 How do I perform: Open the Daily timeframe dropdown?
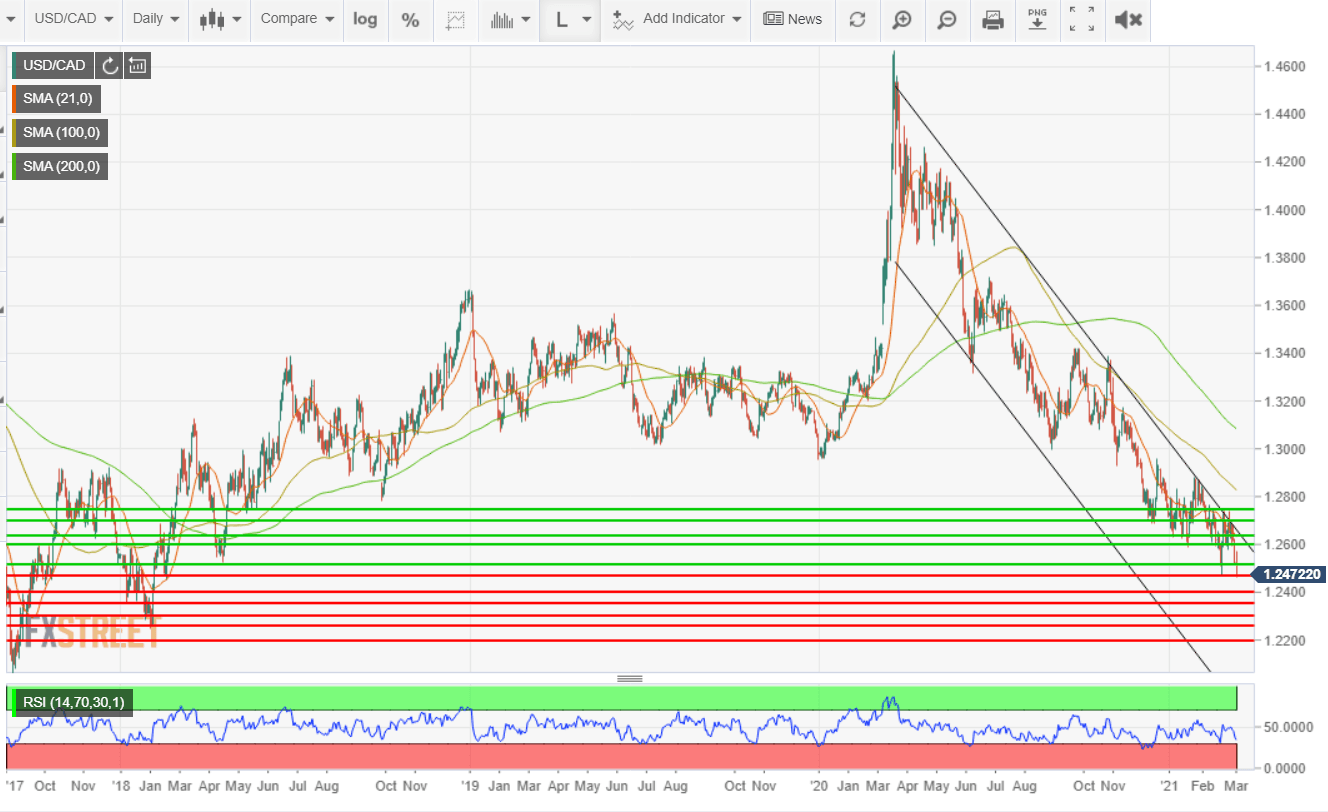[156, 19]
